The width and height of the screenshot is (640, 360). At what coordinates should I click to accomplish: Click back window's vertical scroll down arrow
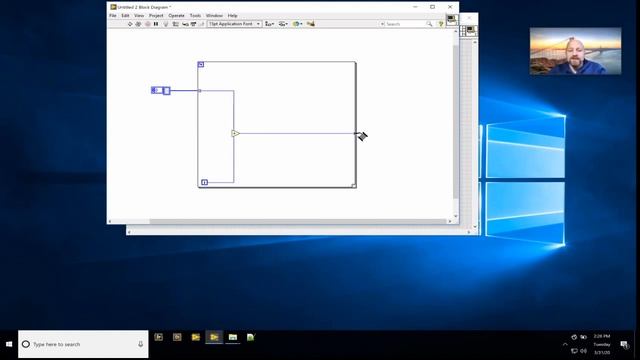[475, 227]
